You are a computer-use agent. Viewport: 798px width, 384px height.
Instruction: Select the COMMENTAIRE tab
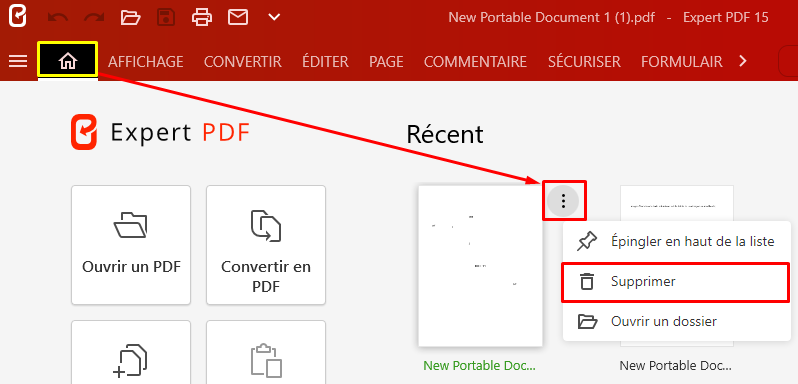[475, 62]
